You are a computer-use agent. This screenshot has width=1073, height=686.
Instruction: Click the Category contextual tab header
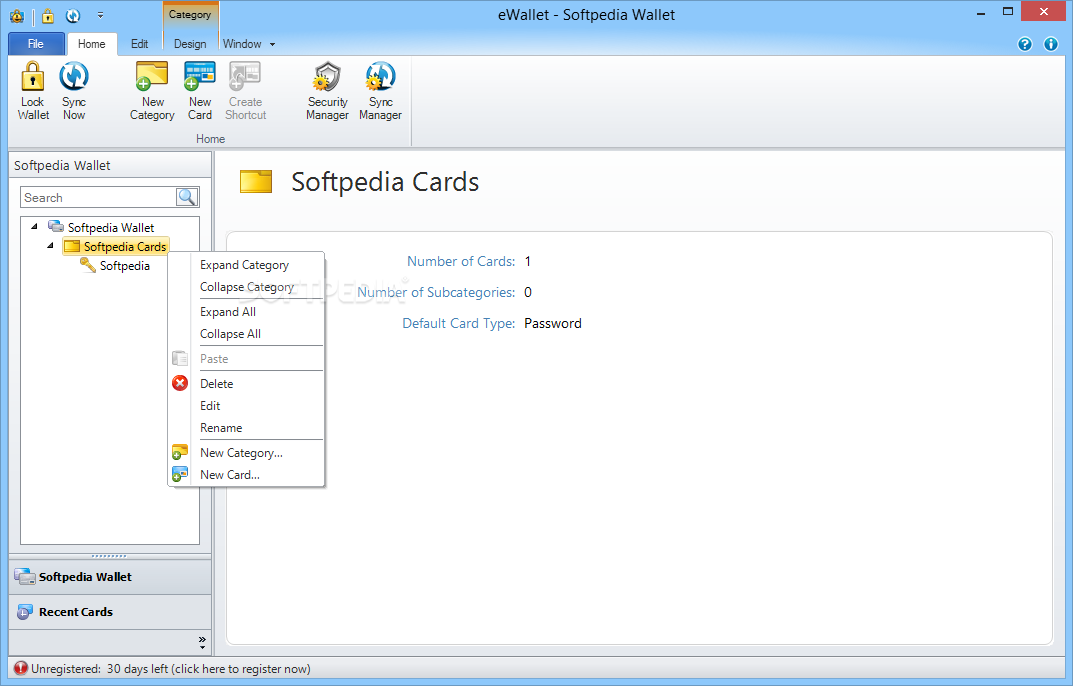pyautogui.click(x=190, y=14)
